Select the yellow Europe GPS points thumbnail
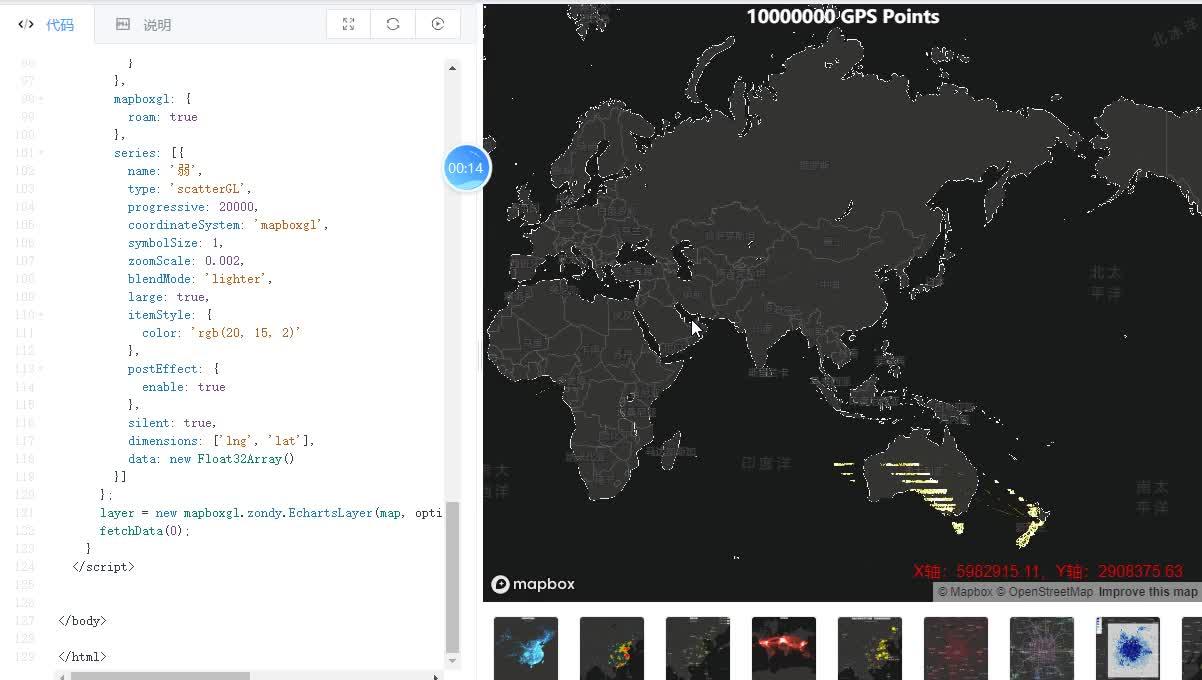Viewport: 1202px width, 680px height. pyautogui.click(x=869, y=647)
